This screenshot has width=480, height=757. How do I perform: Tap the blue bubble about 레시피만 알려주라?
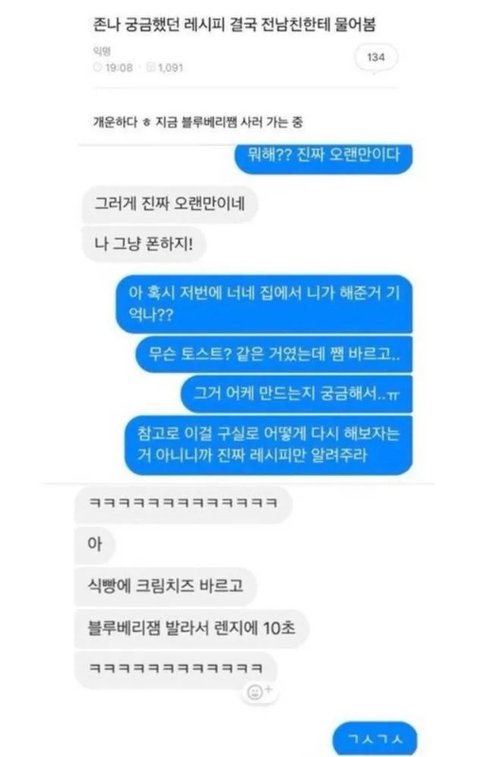(268, 445)
